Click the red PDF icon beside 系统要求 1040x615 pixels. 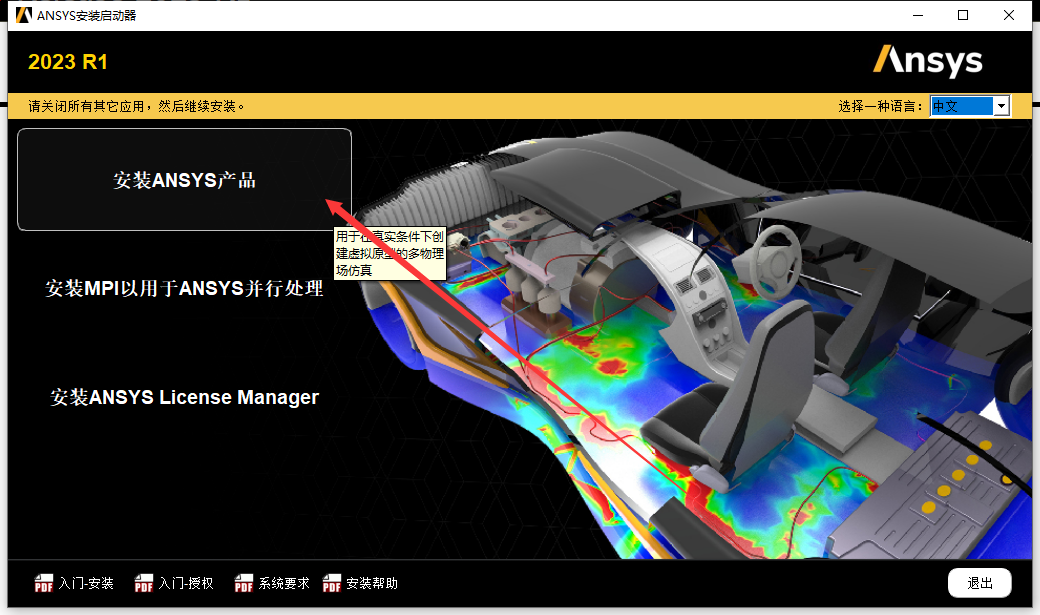coord(243,583)
